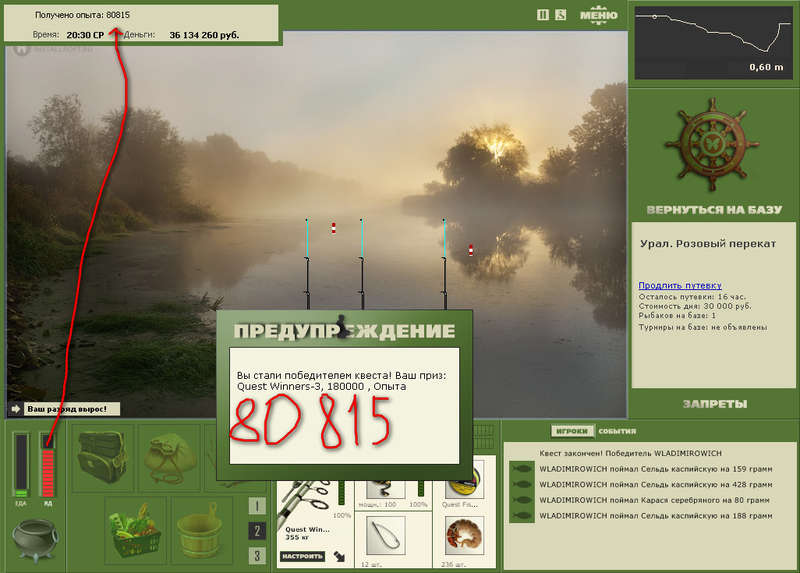Click Рыбаков на базе: 1 text

point(677,316)
